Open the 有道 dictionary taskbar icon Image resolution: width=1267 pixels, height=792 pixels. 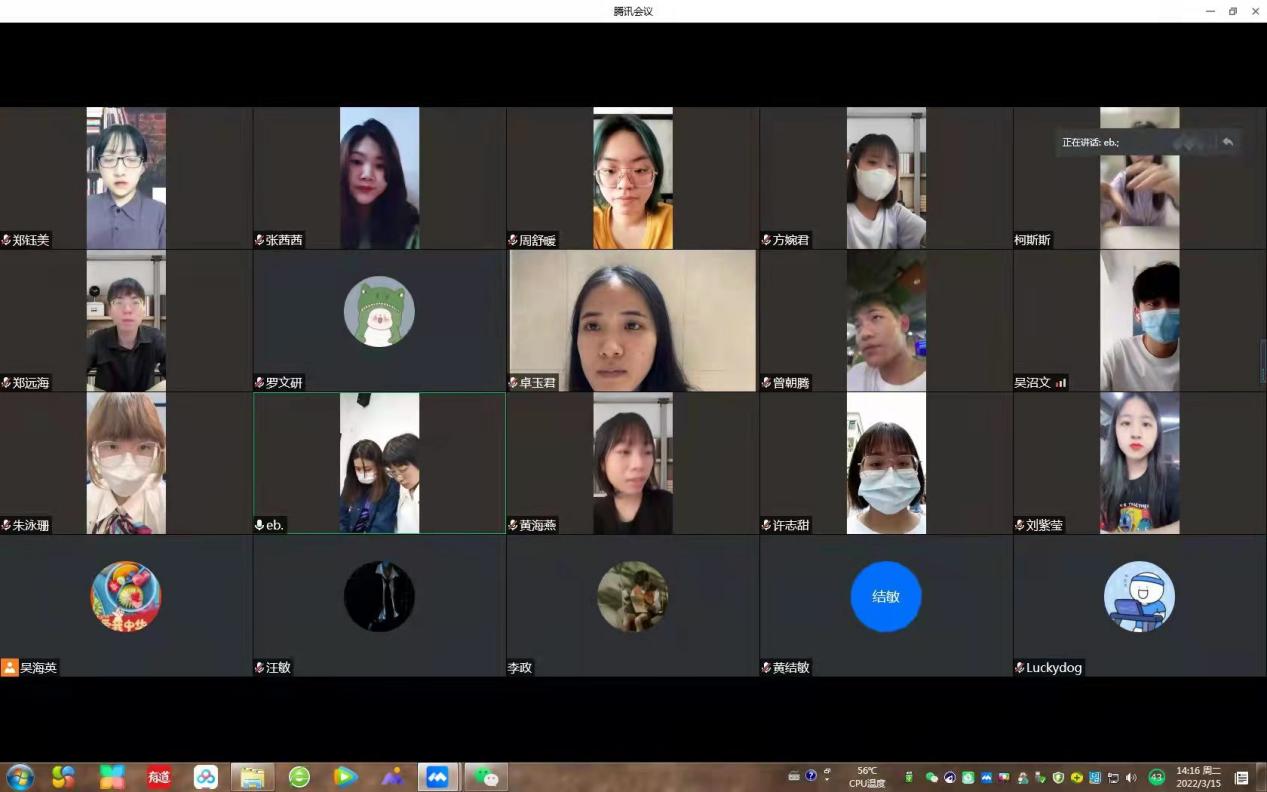pyautogui.click(x=159, y=777)
